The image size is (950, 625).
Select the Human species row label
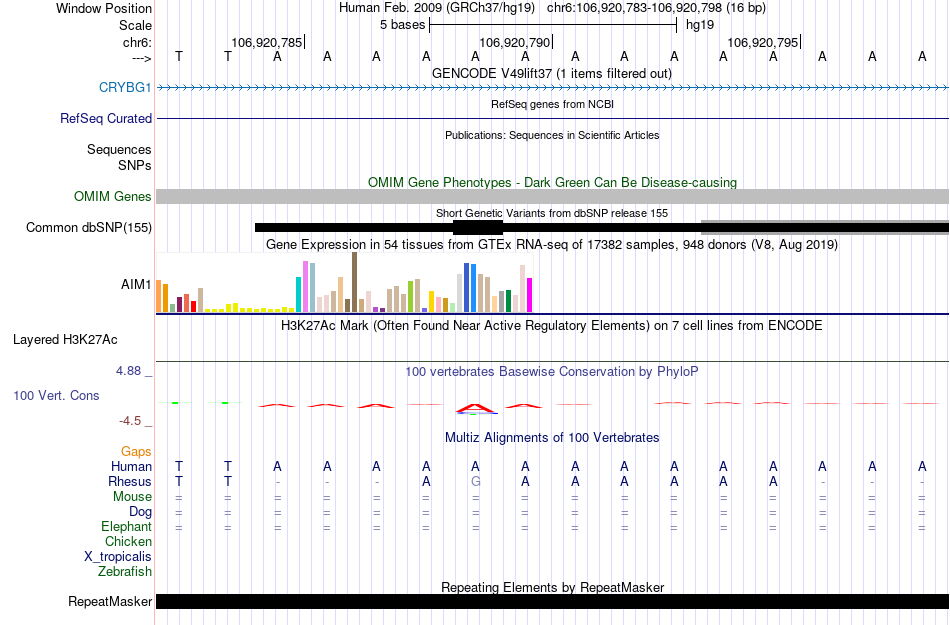point(131,466)
